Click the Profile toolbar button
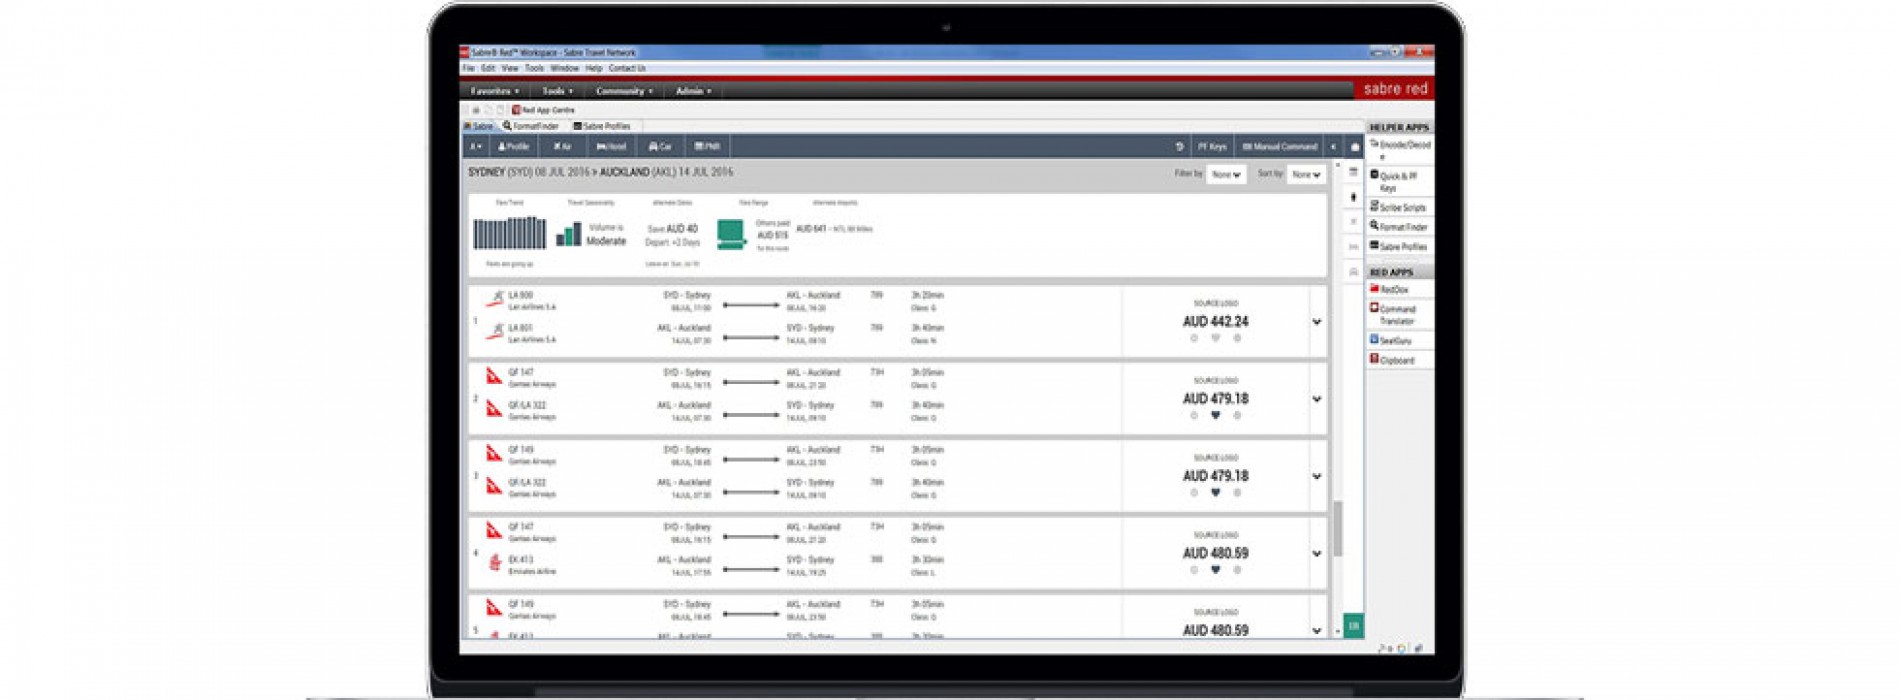The image size is (1900, 700). 514,147
